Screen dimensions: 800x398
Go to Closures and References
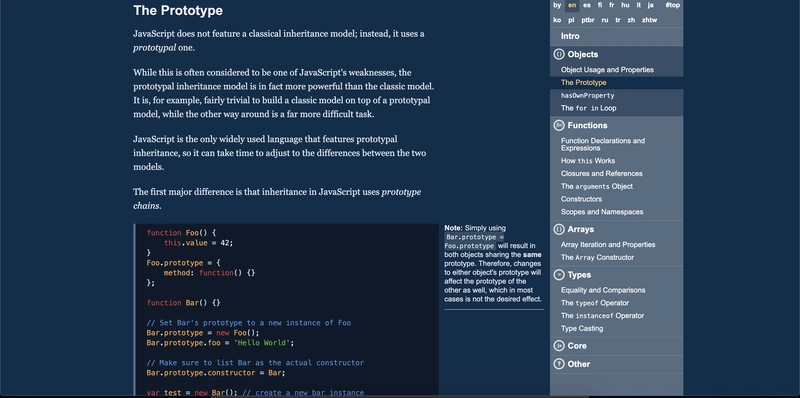click(602, 173)
